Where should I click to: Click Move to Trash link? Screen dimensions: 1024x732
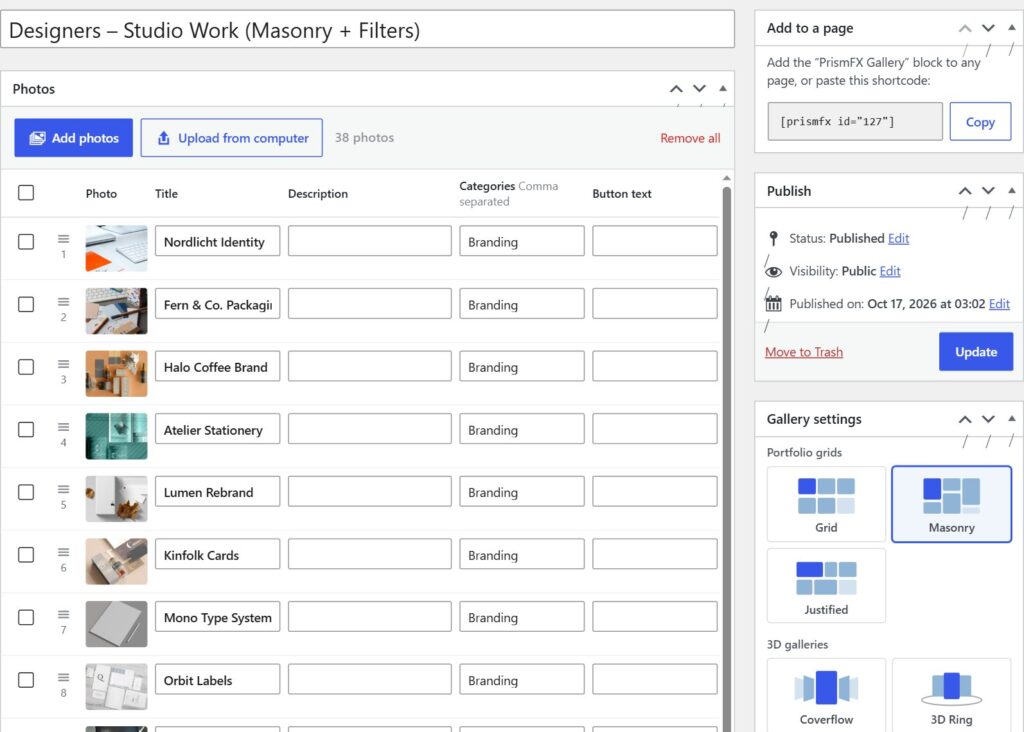[804, 352]
